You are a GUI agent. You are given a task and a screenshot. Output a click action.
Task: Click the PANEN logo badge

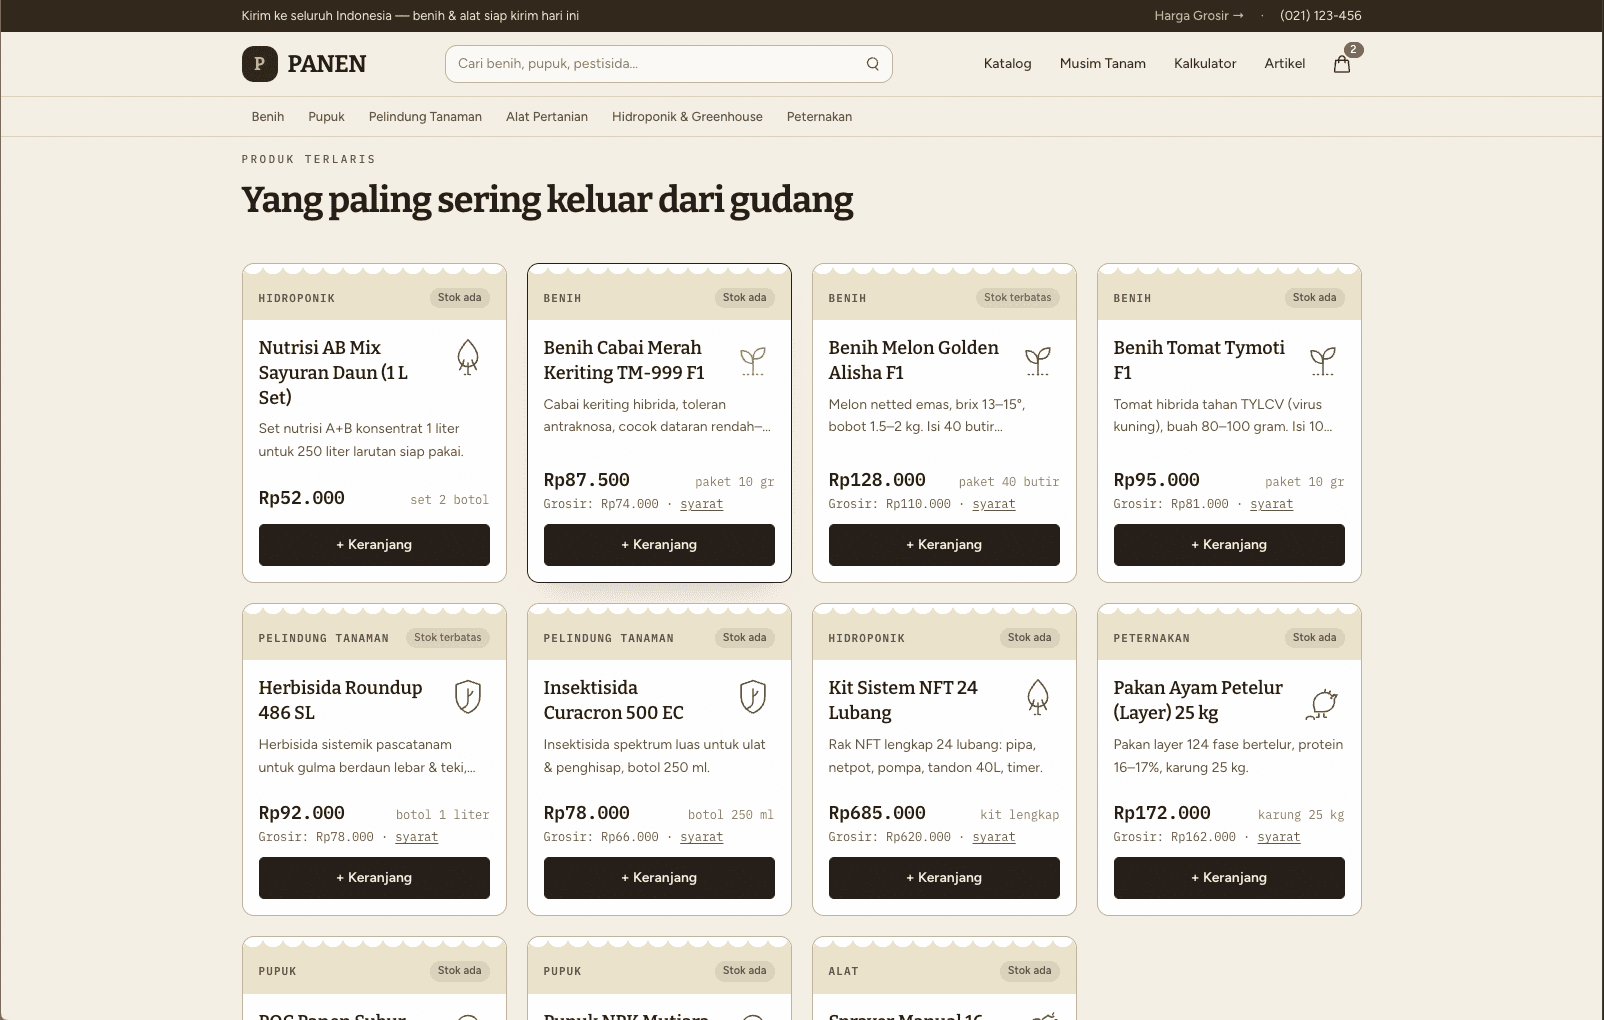click(260, 64)
